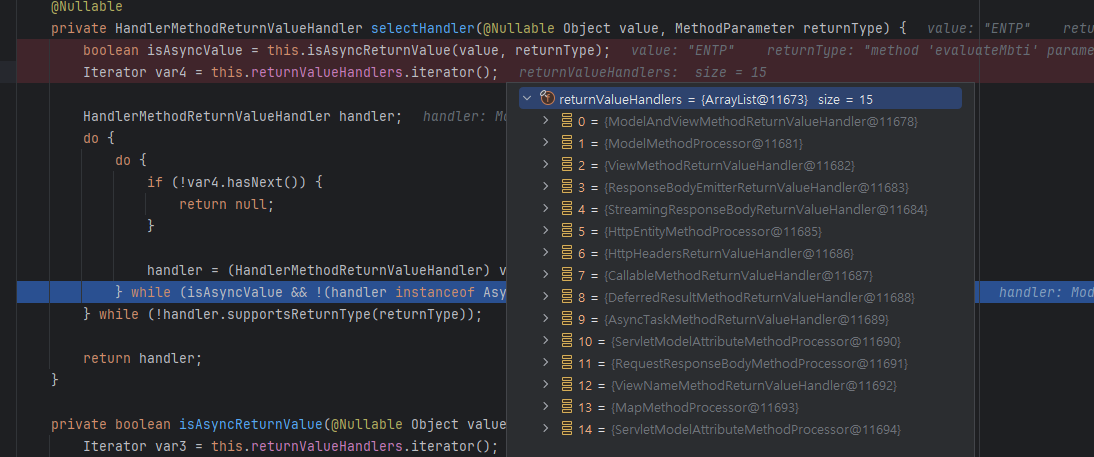The image size is (1094, 457).
Task: Expand element 11 RequestResponseBodyMethodProcessor
Action: tap(546, 364)
